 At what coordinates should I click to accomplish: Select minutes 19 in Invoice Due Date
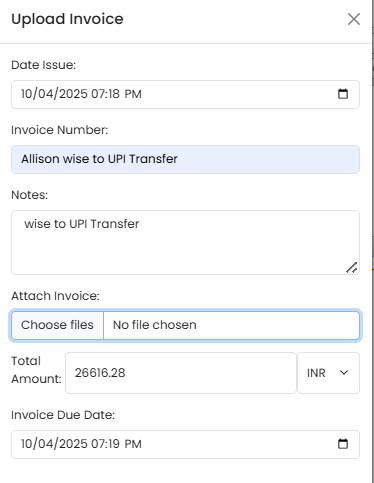114,444
